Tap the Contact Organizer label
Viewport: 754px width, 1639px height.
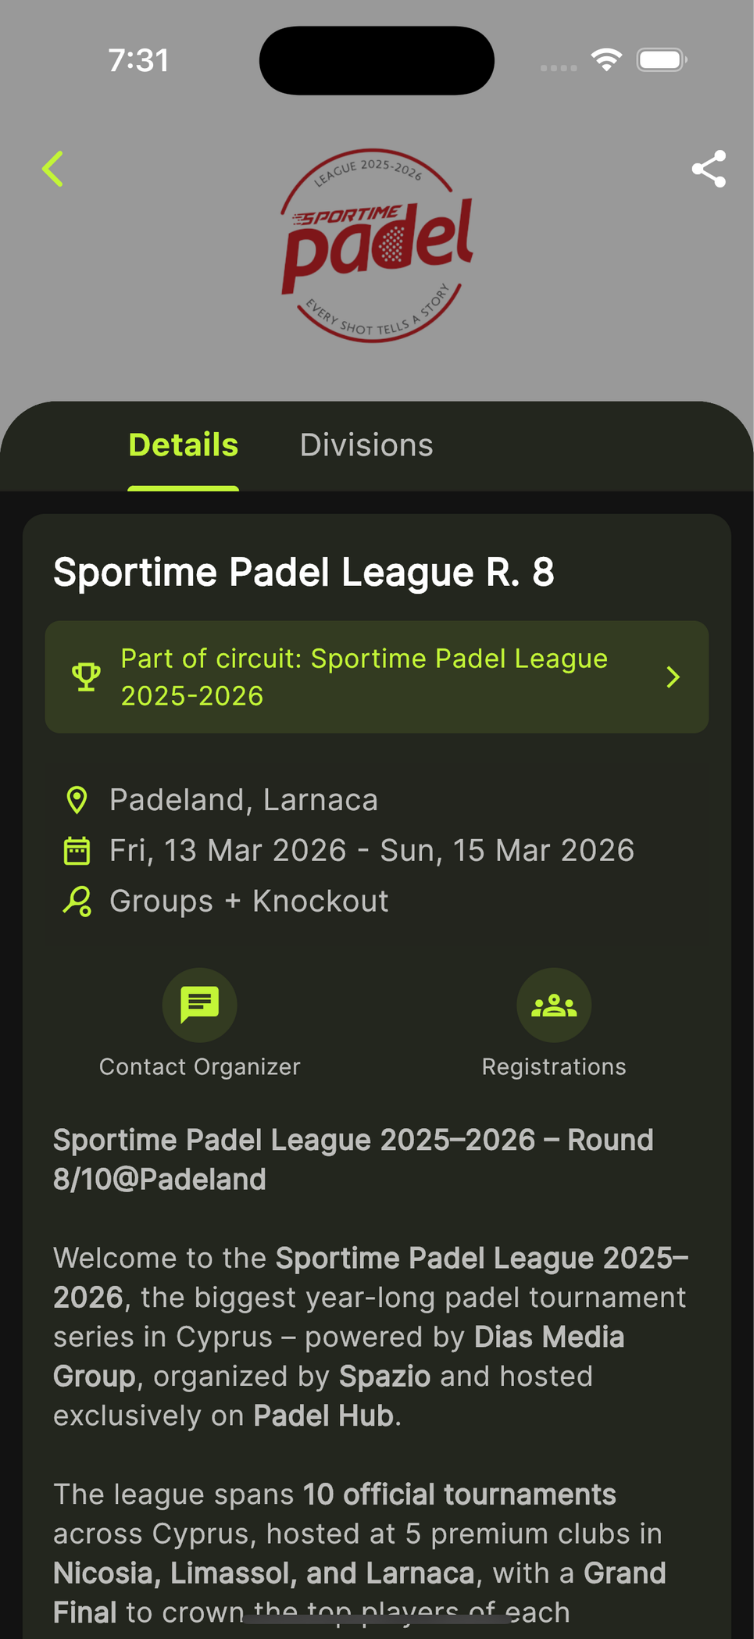click(x=200, y=1067)
